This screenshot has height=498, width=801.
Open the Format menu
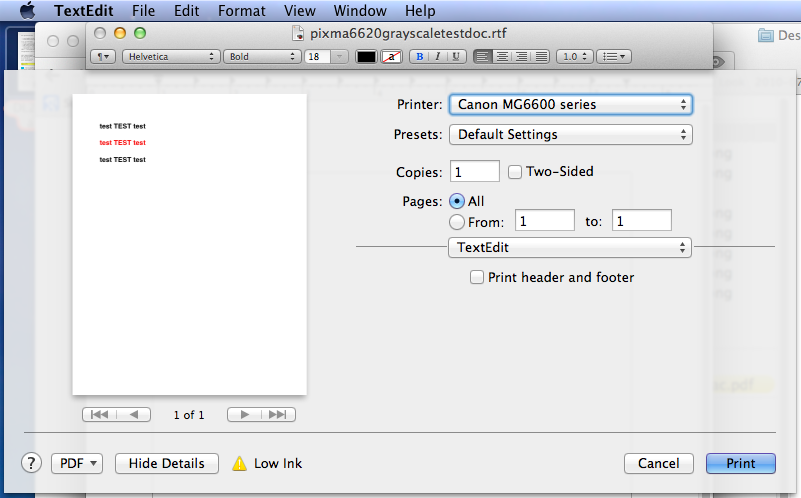(x=240, y=11)
